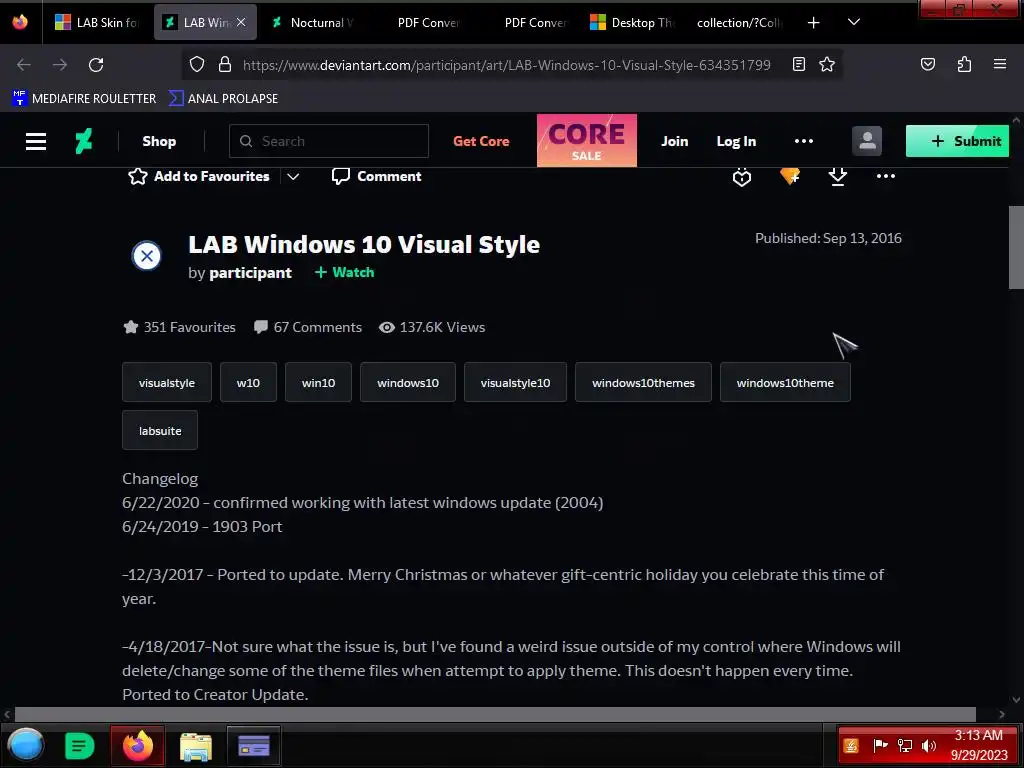
Task: Focus the deviantart.com address bar
Action: click(x=506, y=65)
